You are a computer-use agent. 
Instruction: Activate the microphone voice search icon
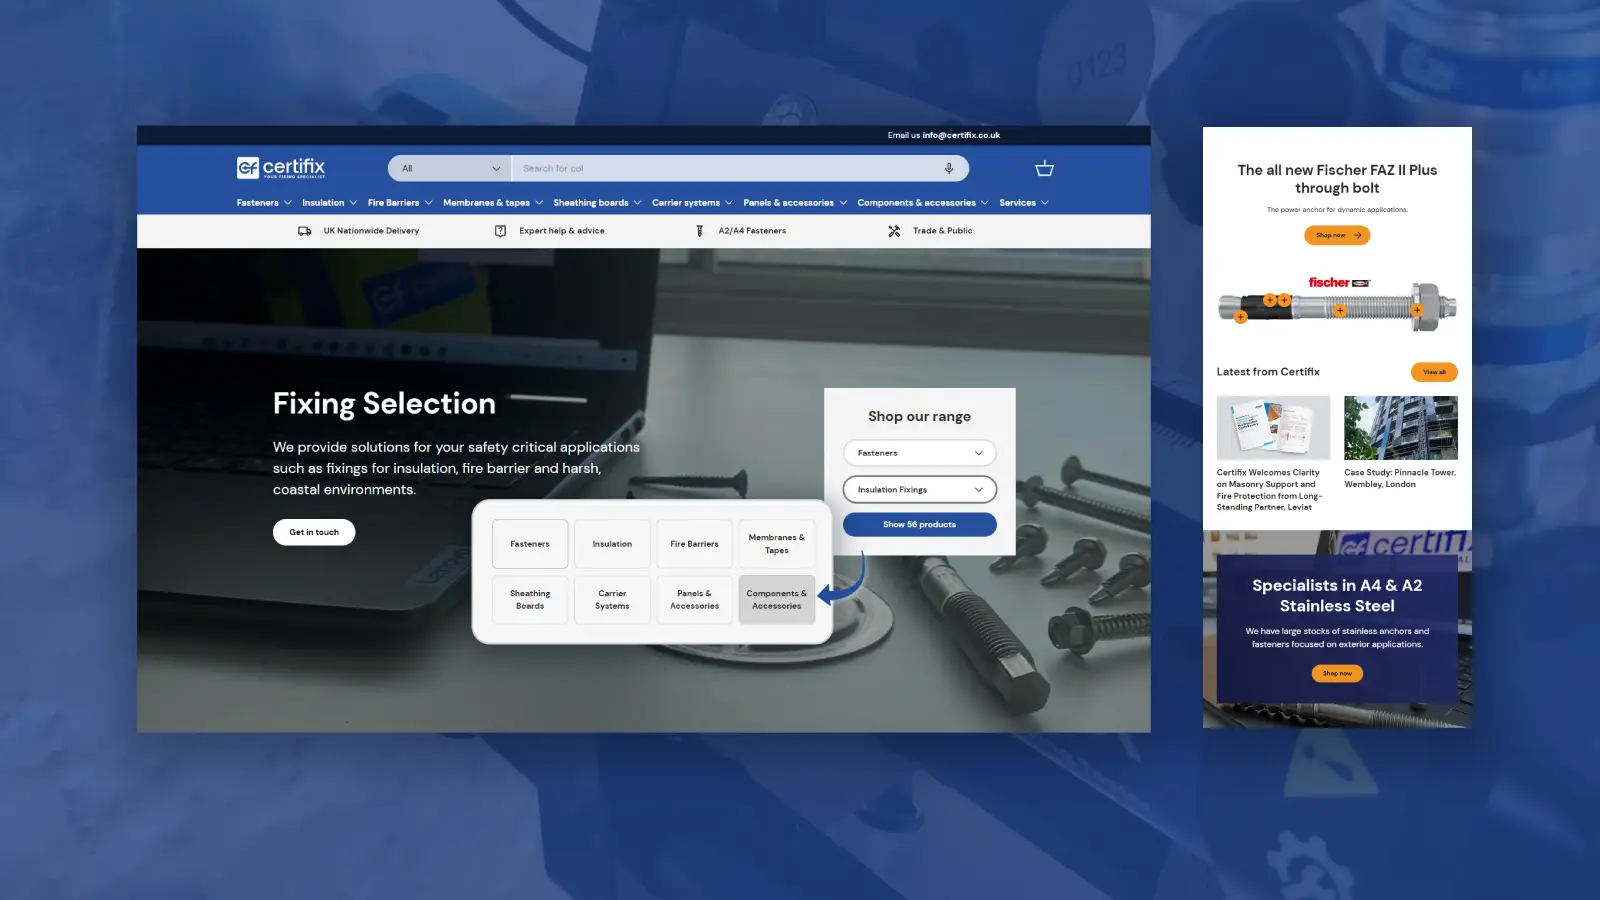click(x=949, y=168)
